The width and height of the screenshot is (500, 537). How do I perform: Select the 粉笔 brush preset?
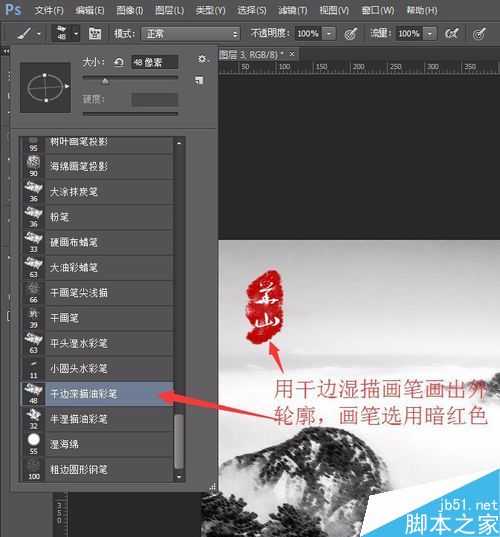(x=97, y=217)
